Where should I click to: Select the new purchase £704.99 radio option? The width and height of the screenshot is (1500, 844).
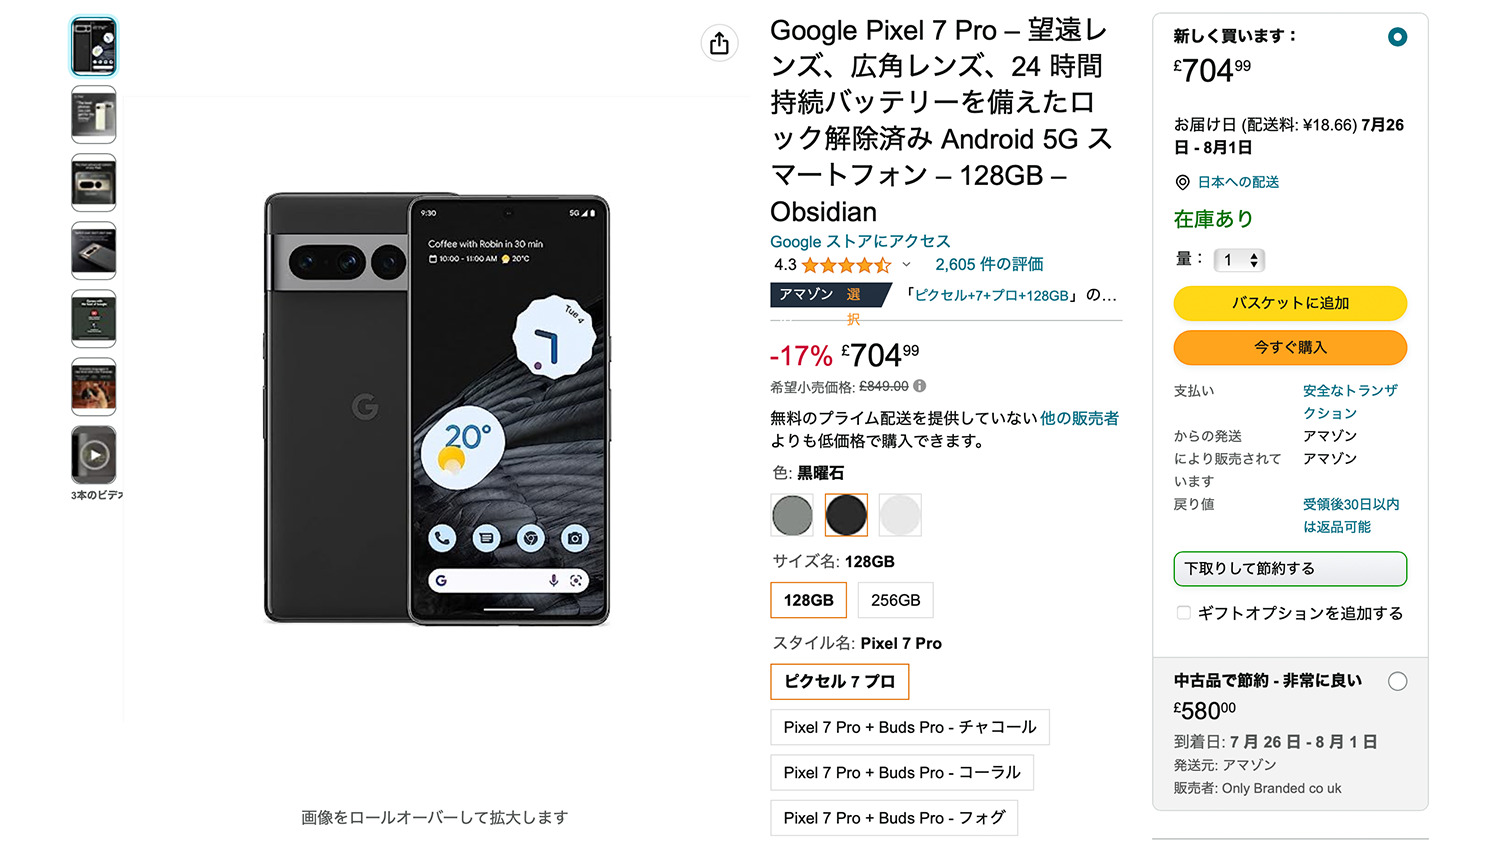(x=1397, y=37)
